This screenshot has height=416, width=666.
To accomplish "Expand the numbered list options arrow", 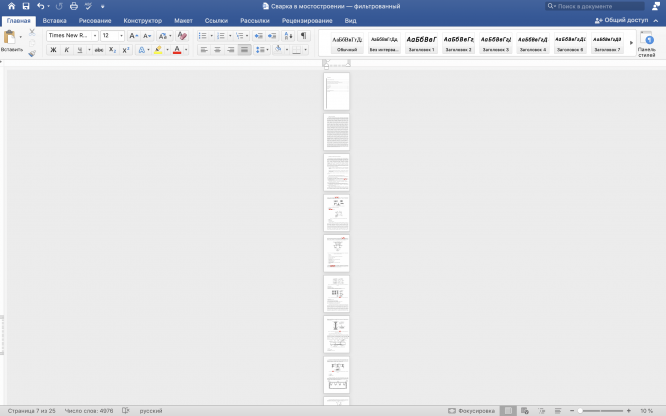I will 230,36.
